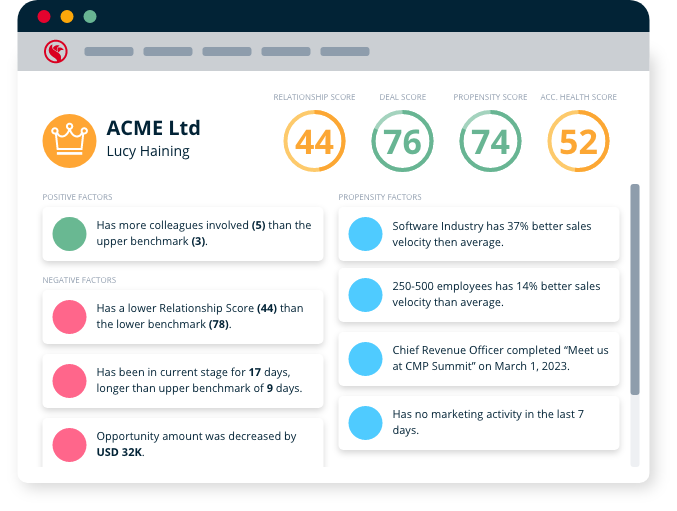This screenshot has width=677, height=511.
Task: Click the vertical scrollbar on the right
Action: point(634,290)
